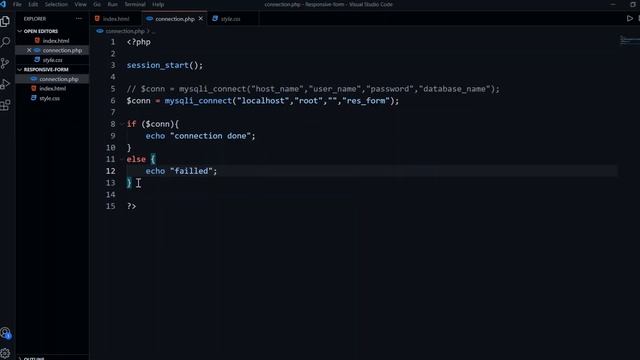Switch to the index.html tab

coord(116,19)
